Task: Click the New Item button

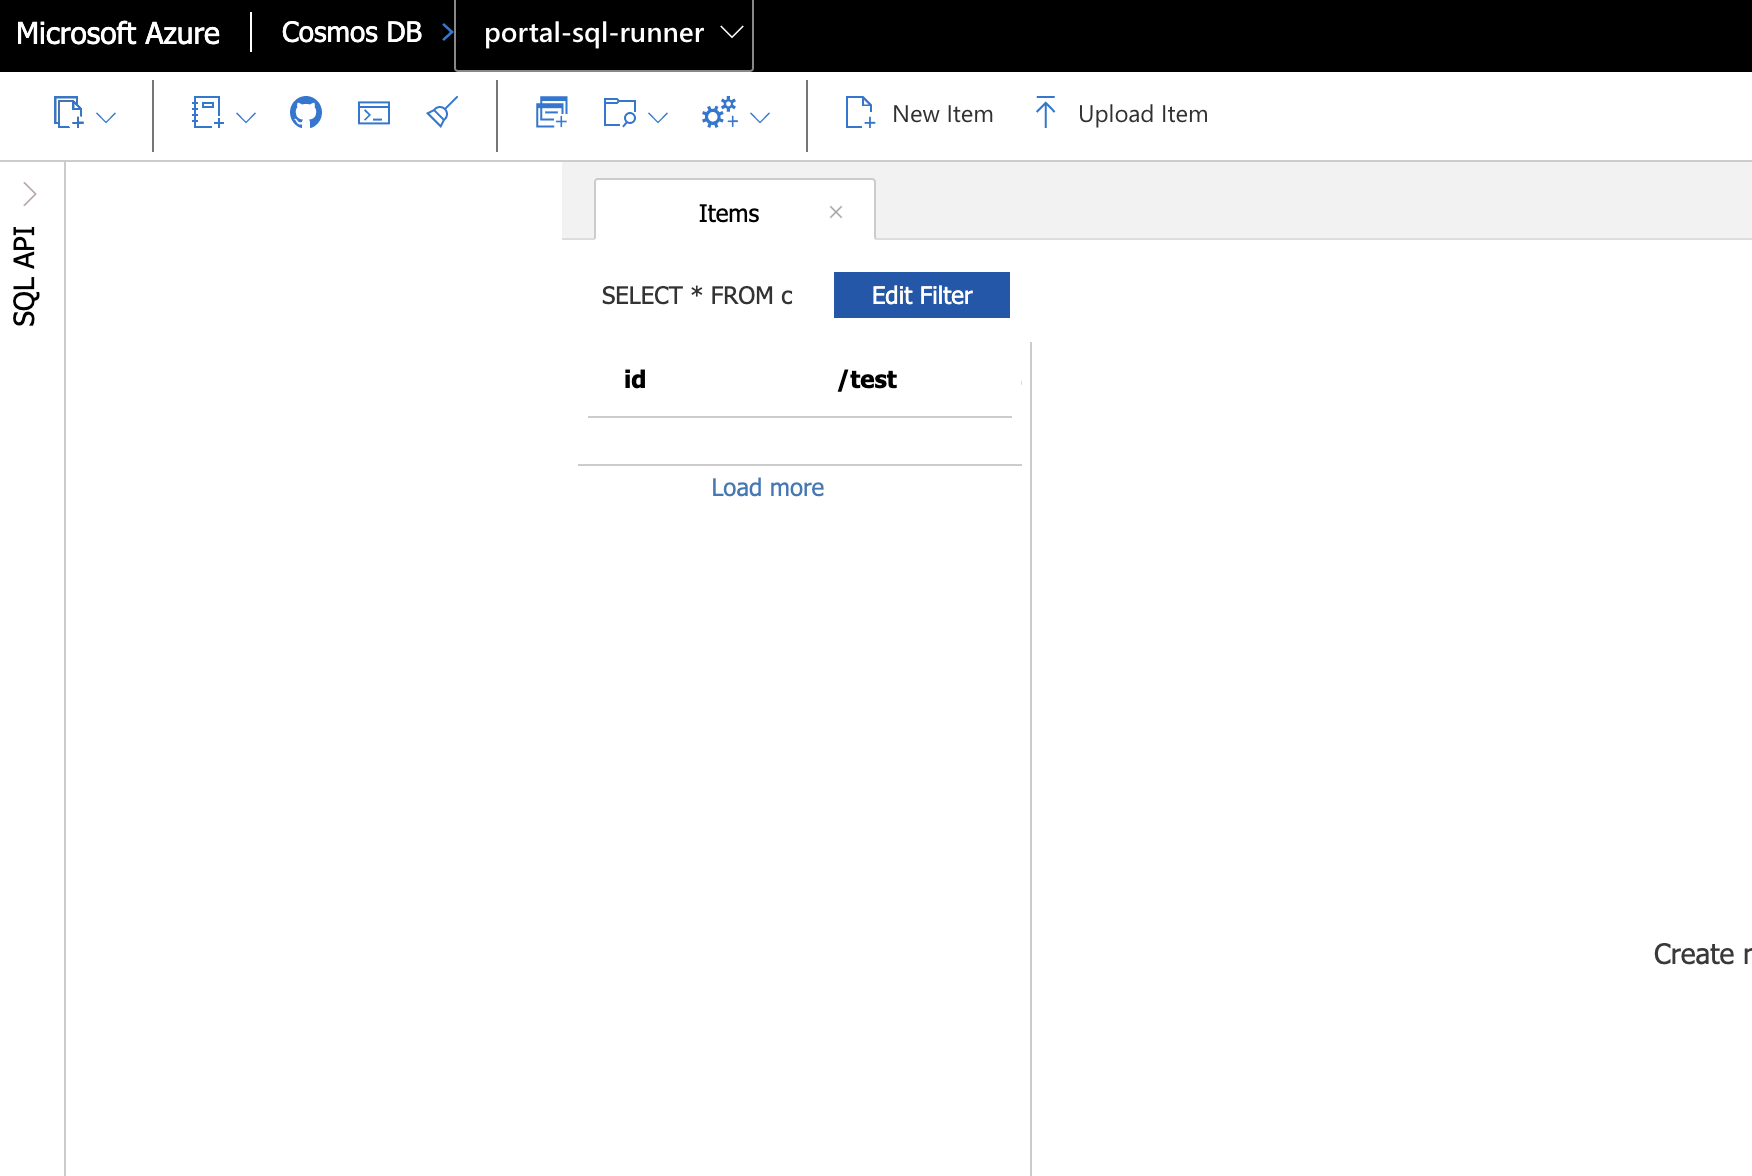Action: pos(919,114)
